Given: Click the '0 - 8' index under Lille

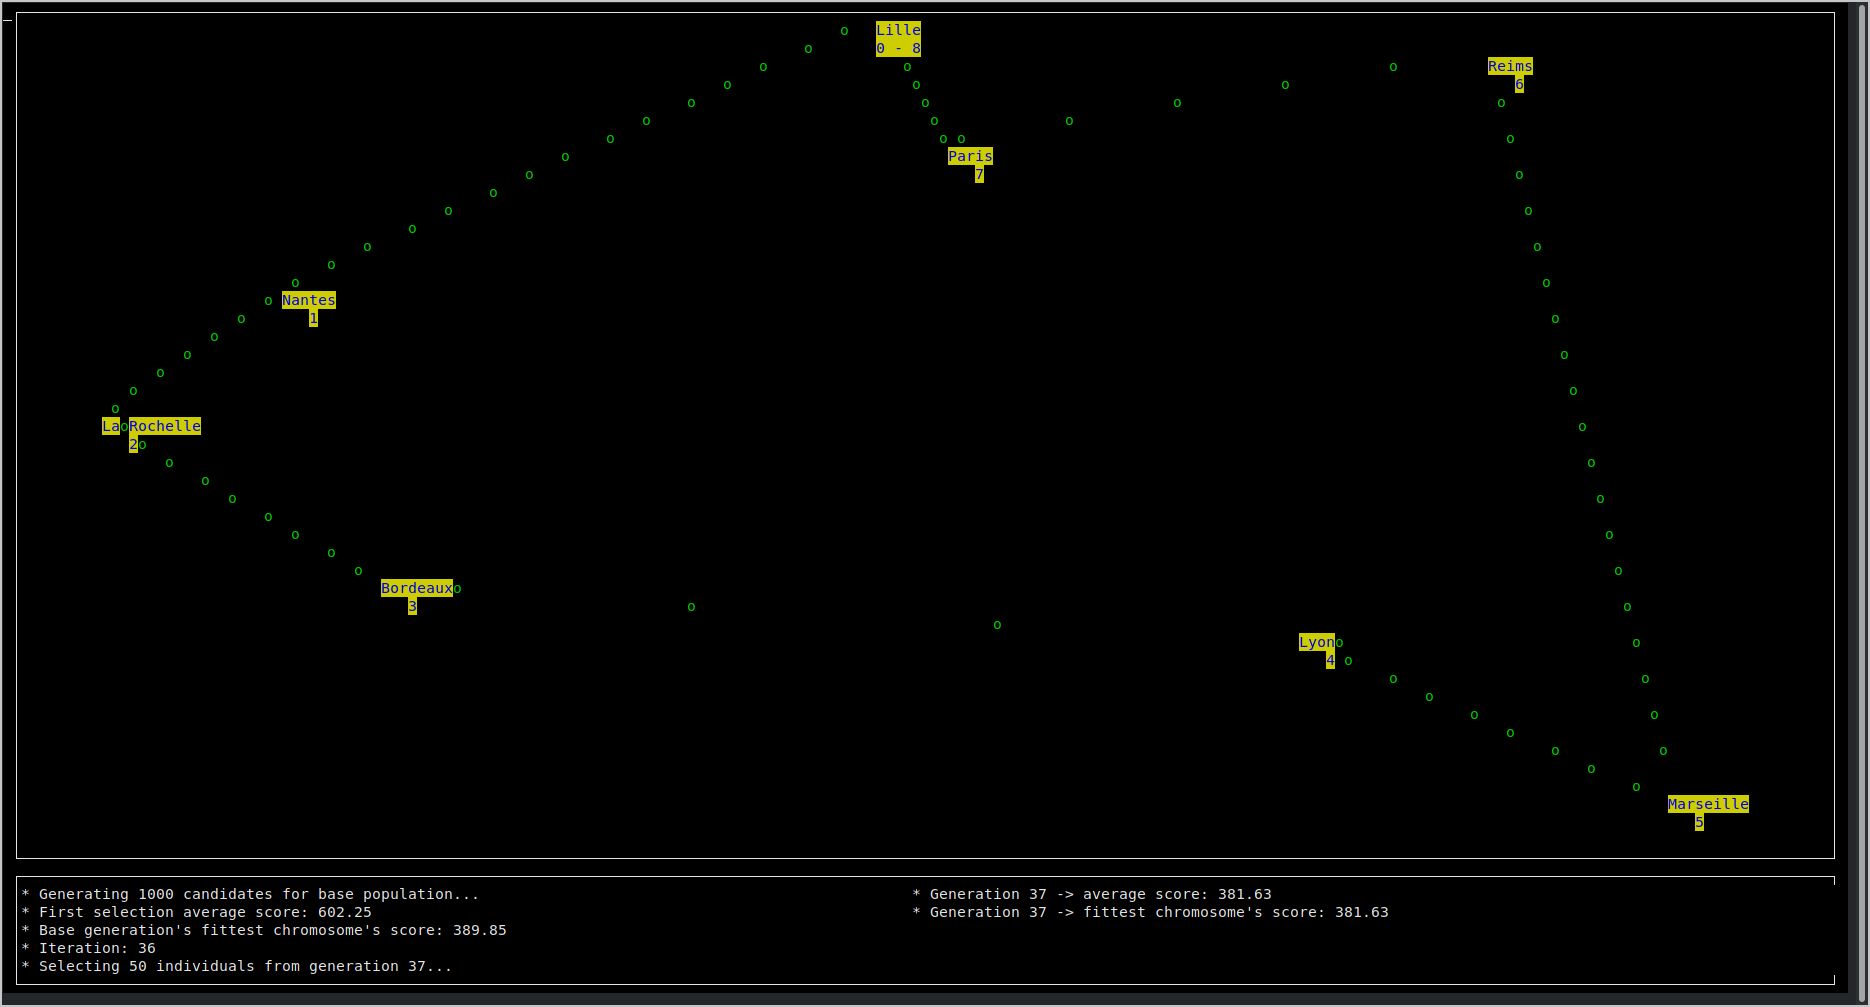Looking at the screenshot, I should [x=898, y=48].
